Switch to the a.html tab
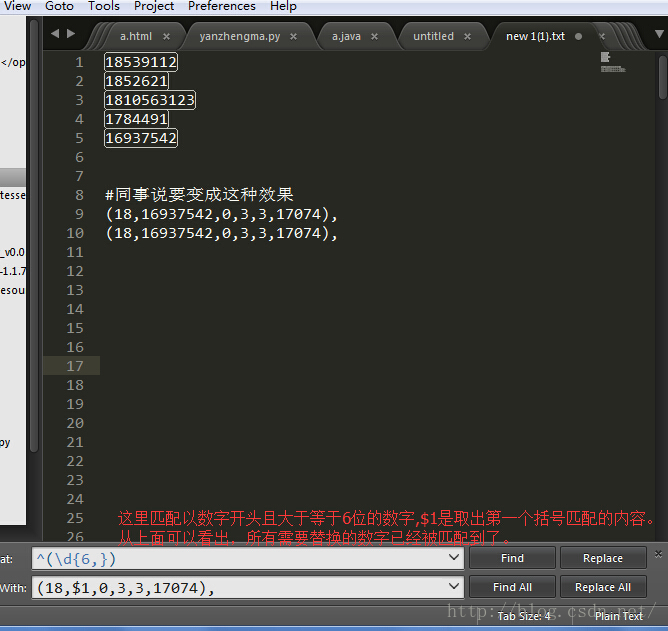The image size is (668, 631). pyautogui.click(x=135, y=37)
